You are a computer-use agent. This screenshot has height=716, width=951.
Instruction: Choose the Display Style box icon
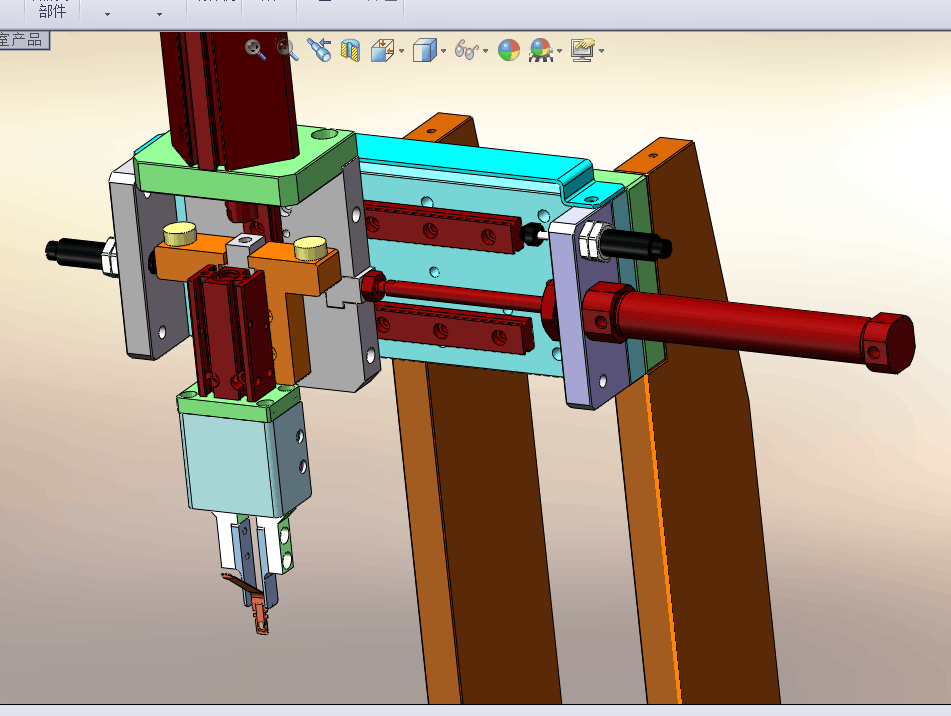(425, 50)
